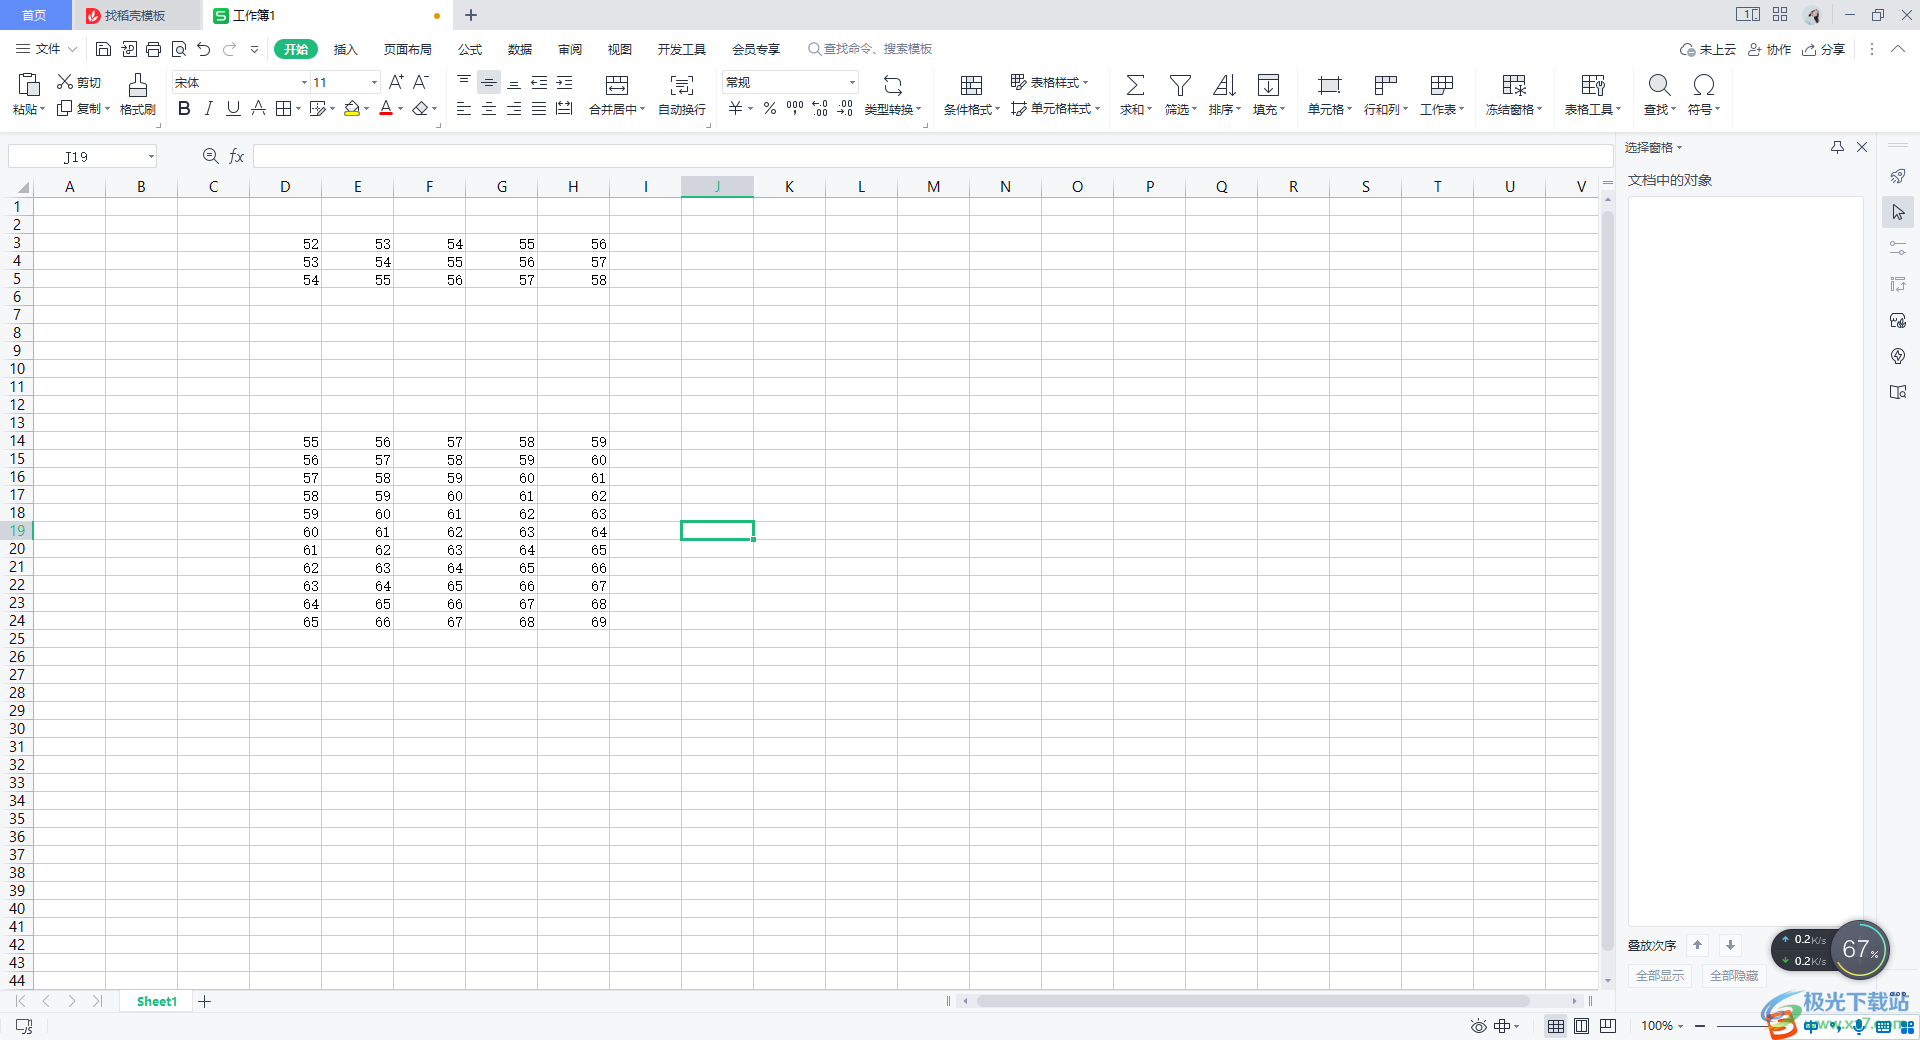
Task: Add a new sheet with plus button
Action: [x=204, y=1001]
